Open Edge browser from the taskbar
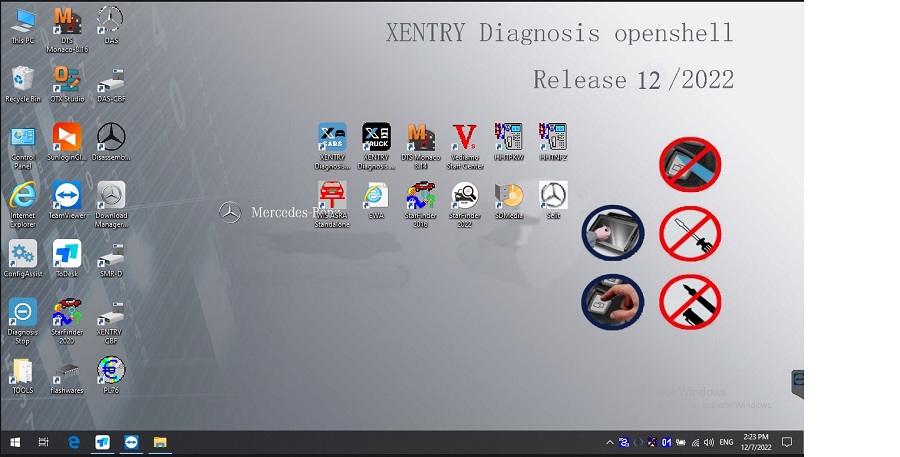Screen dimensions: 900x457 coord(74,442)
